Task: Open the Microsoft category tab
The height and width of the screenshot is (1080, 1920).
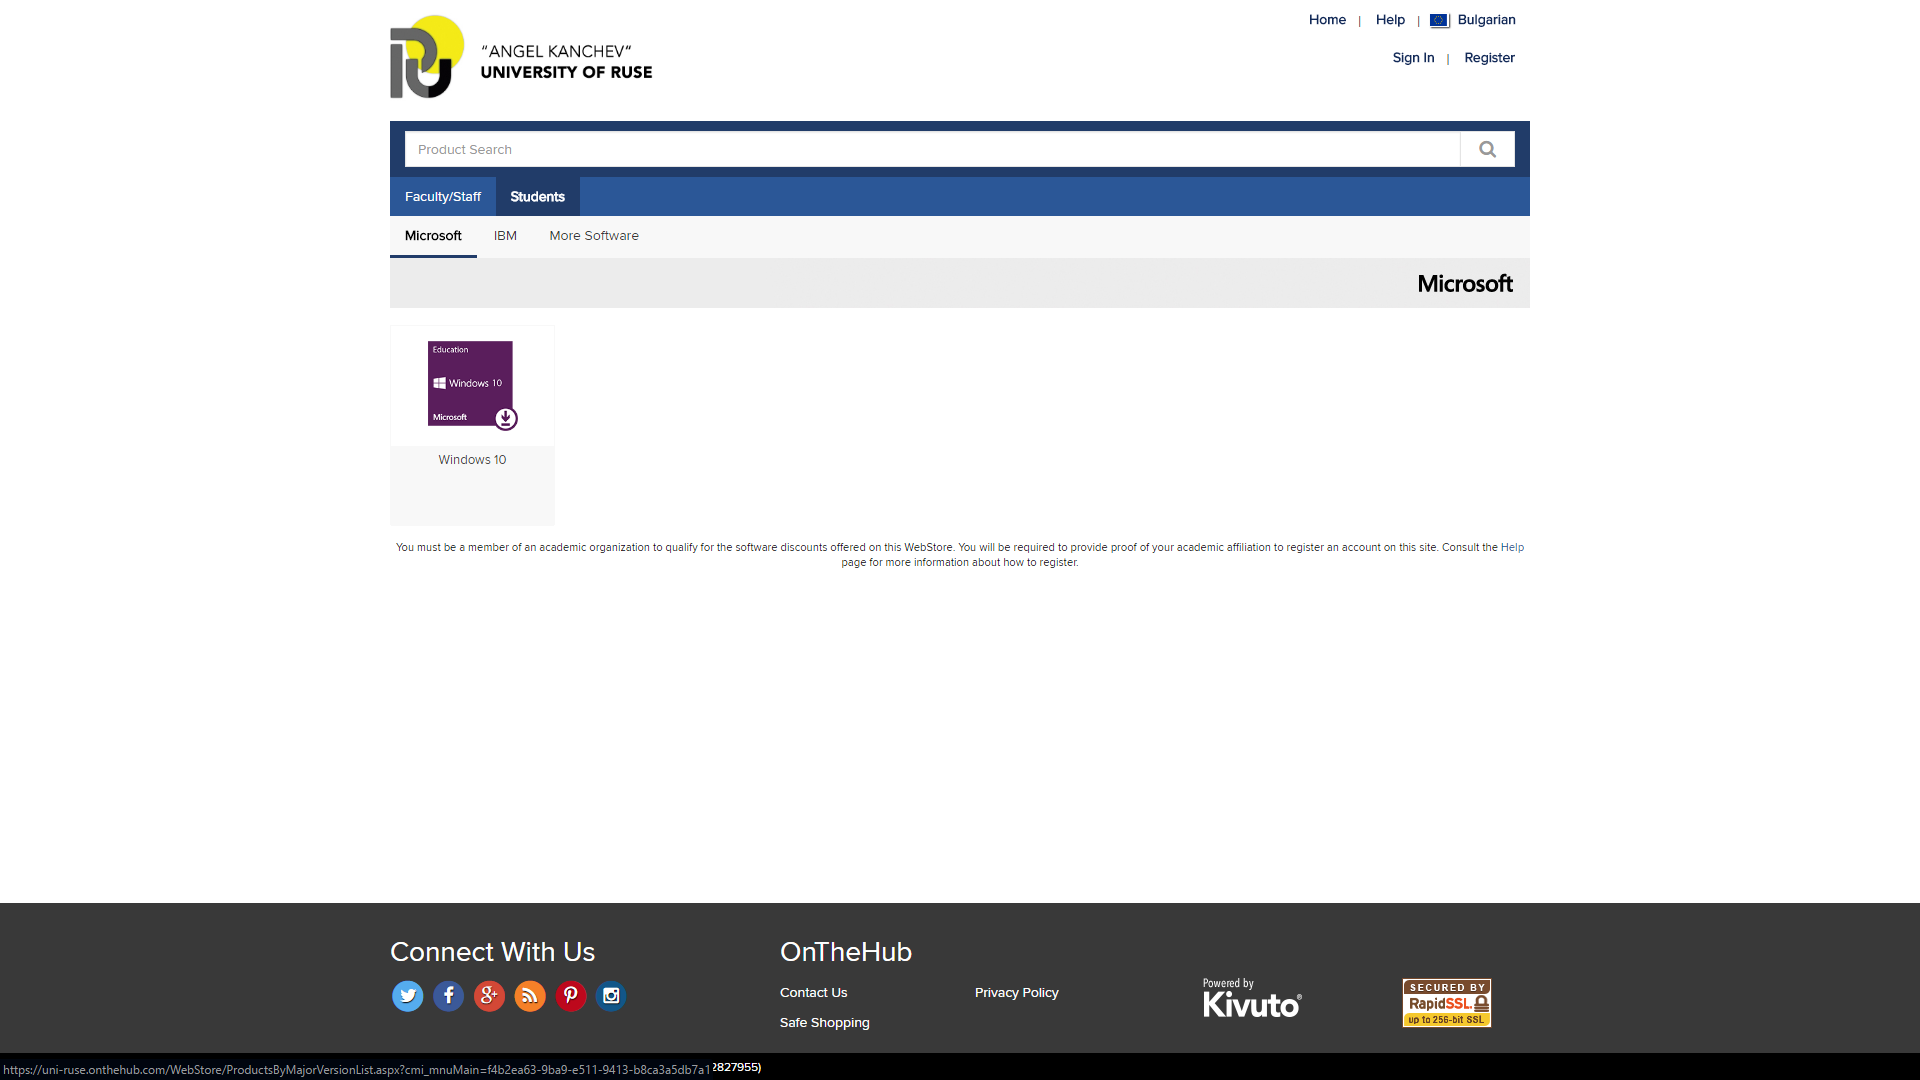Action: click(x=433, y=236)
